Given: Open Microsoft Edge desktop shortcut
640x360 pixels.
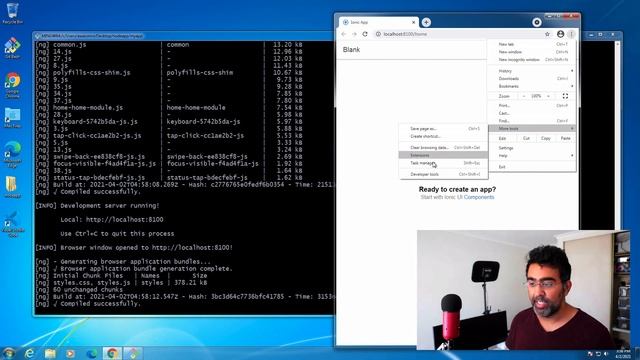Looking at the screenshot, I should pos(12,153).
